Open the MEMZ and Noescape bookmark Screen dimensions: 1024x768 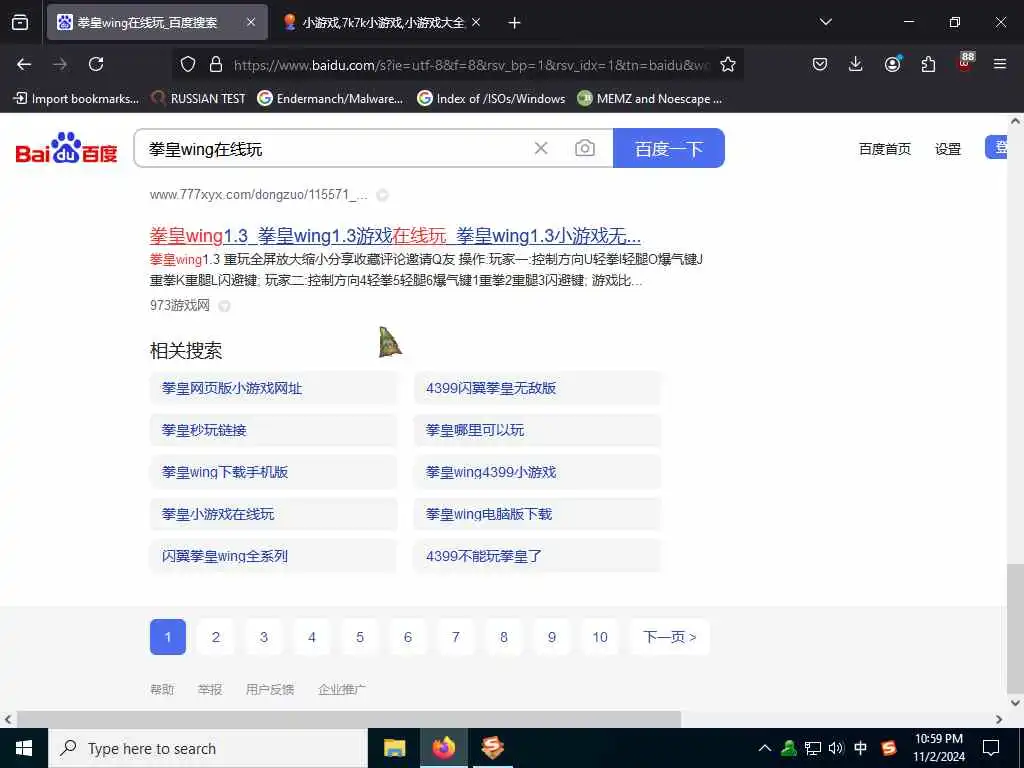[x=650, y=99]
